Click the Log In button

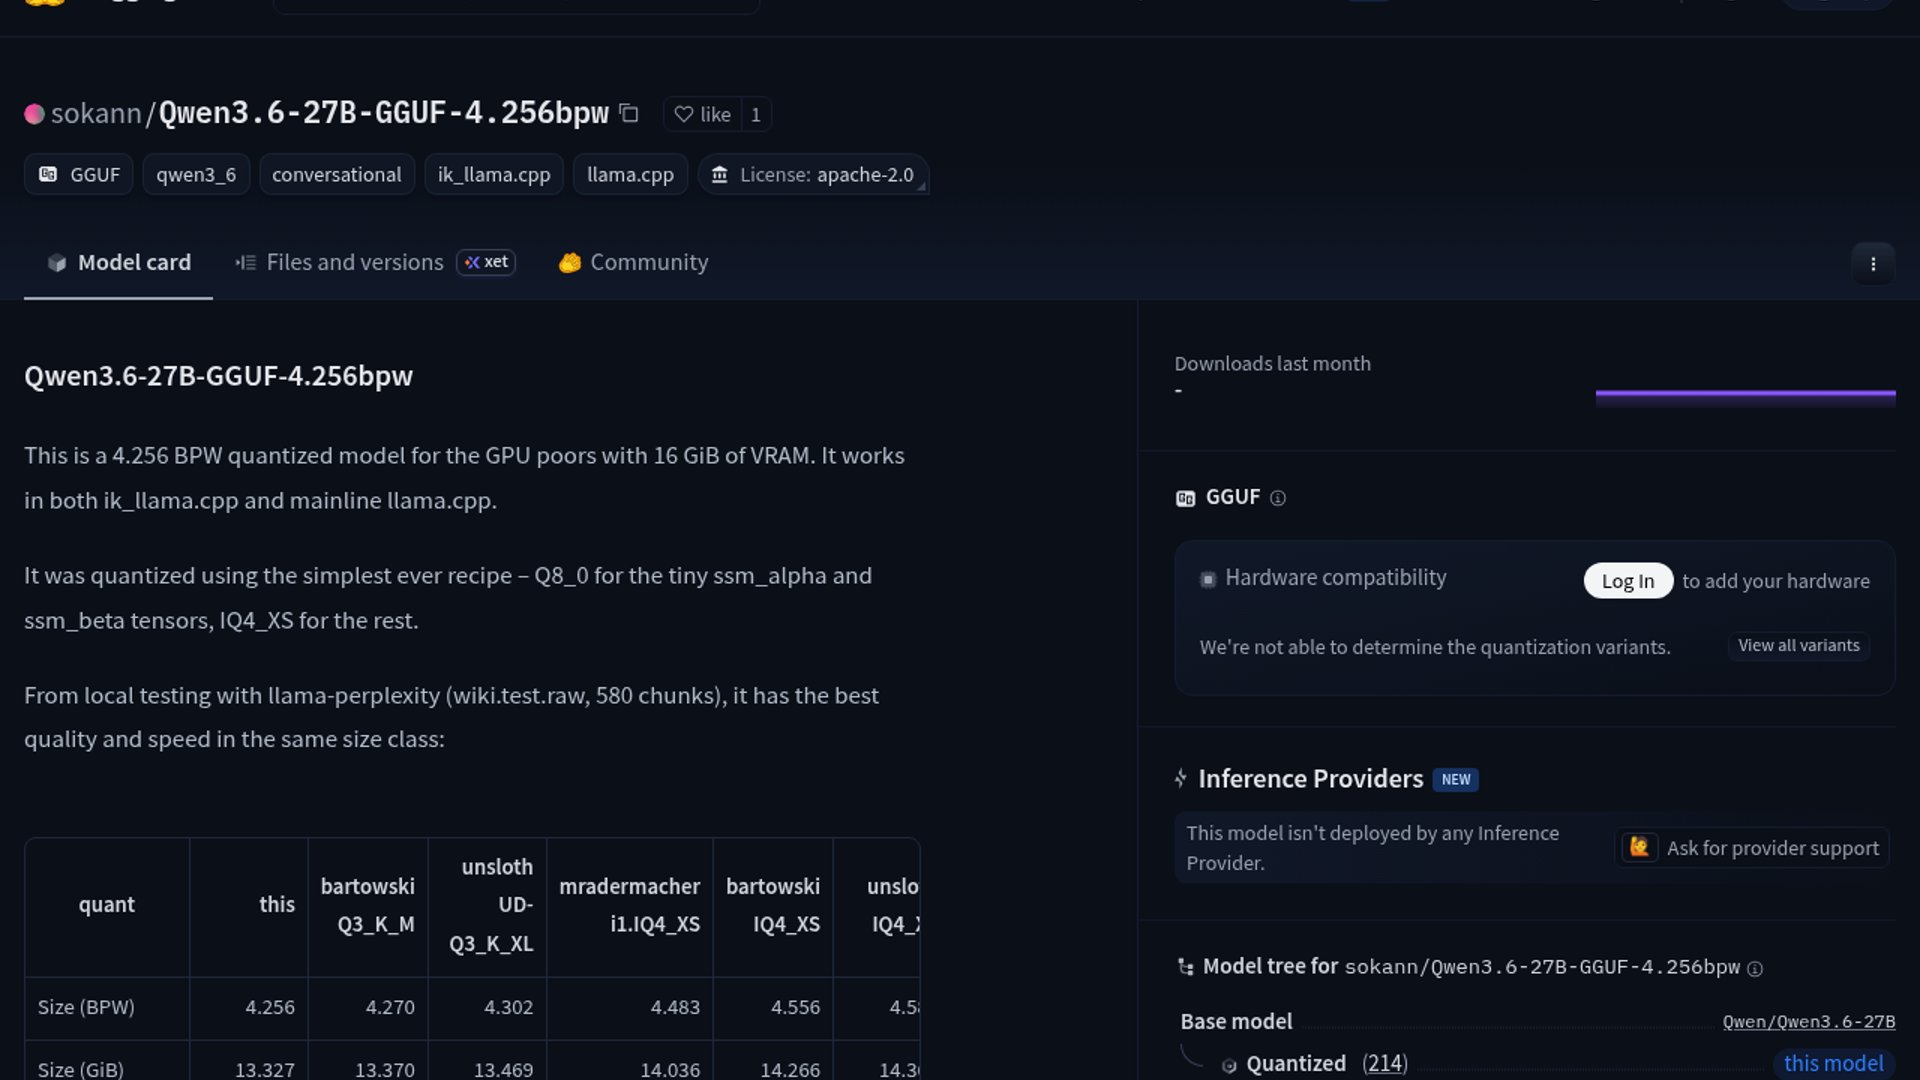1627,581
